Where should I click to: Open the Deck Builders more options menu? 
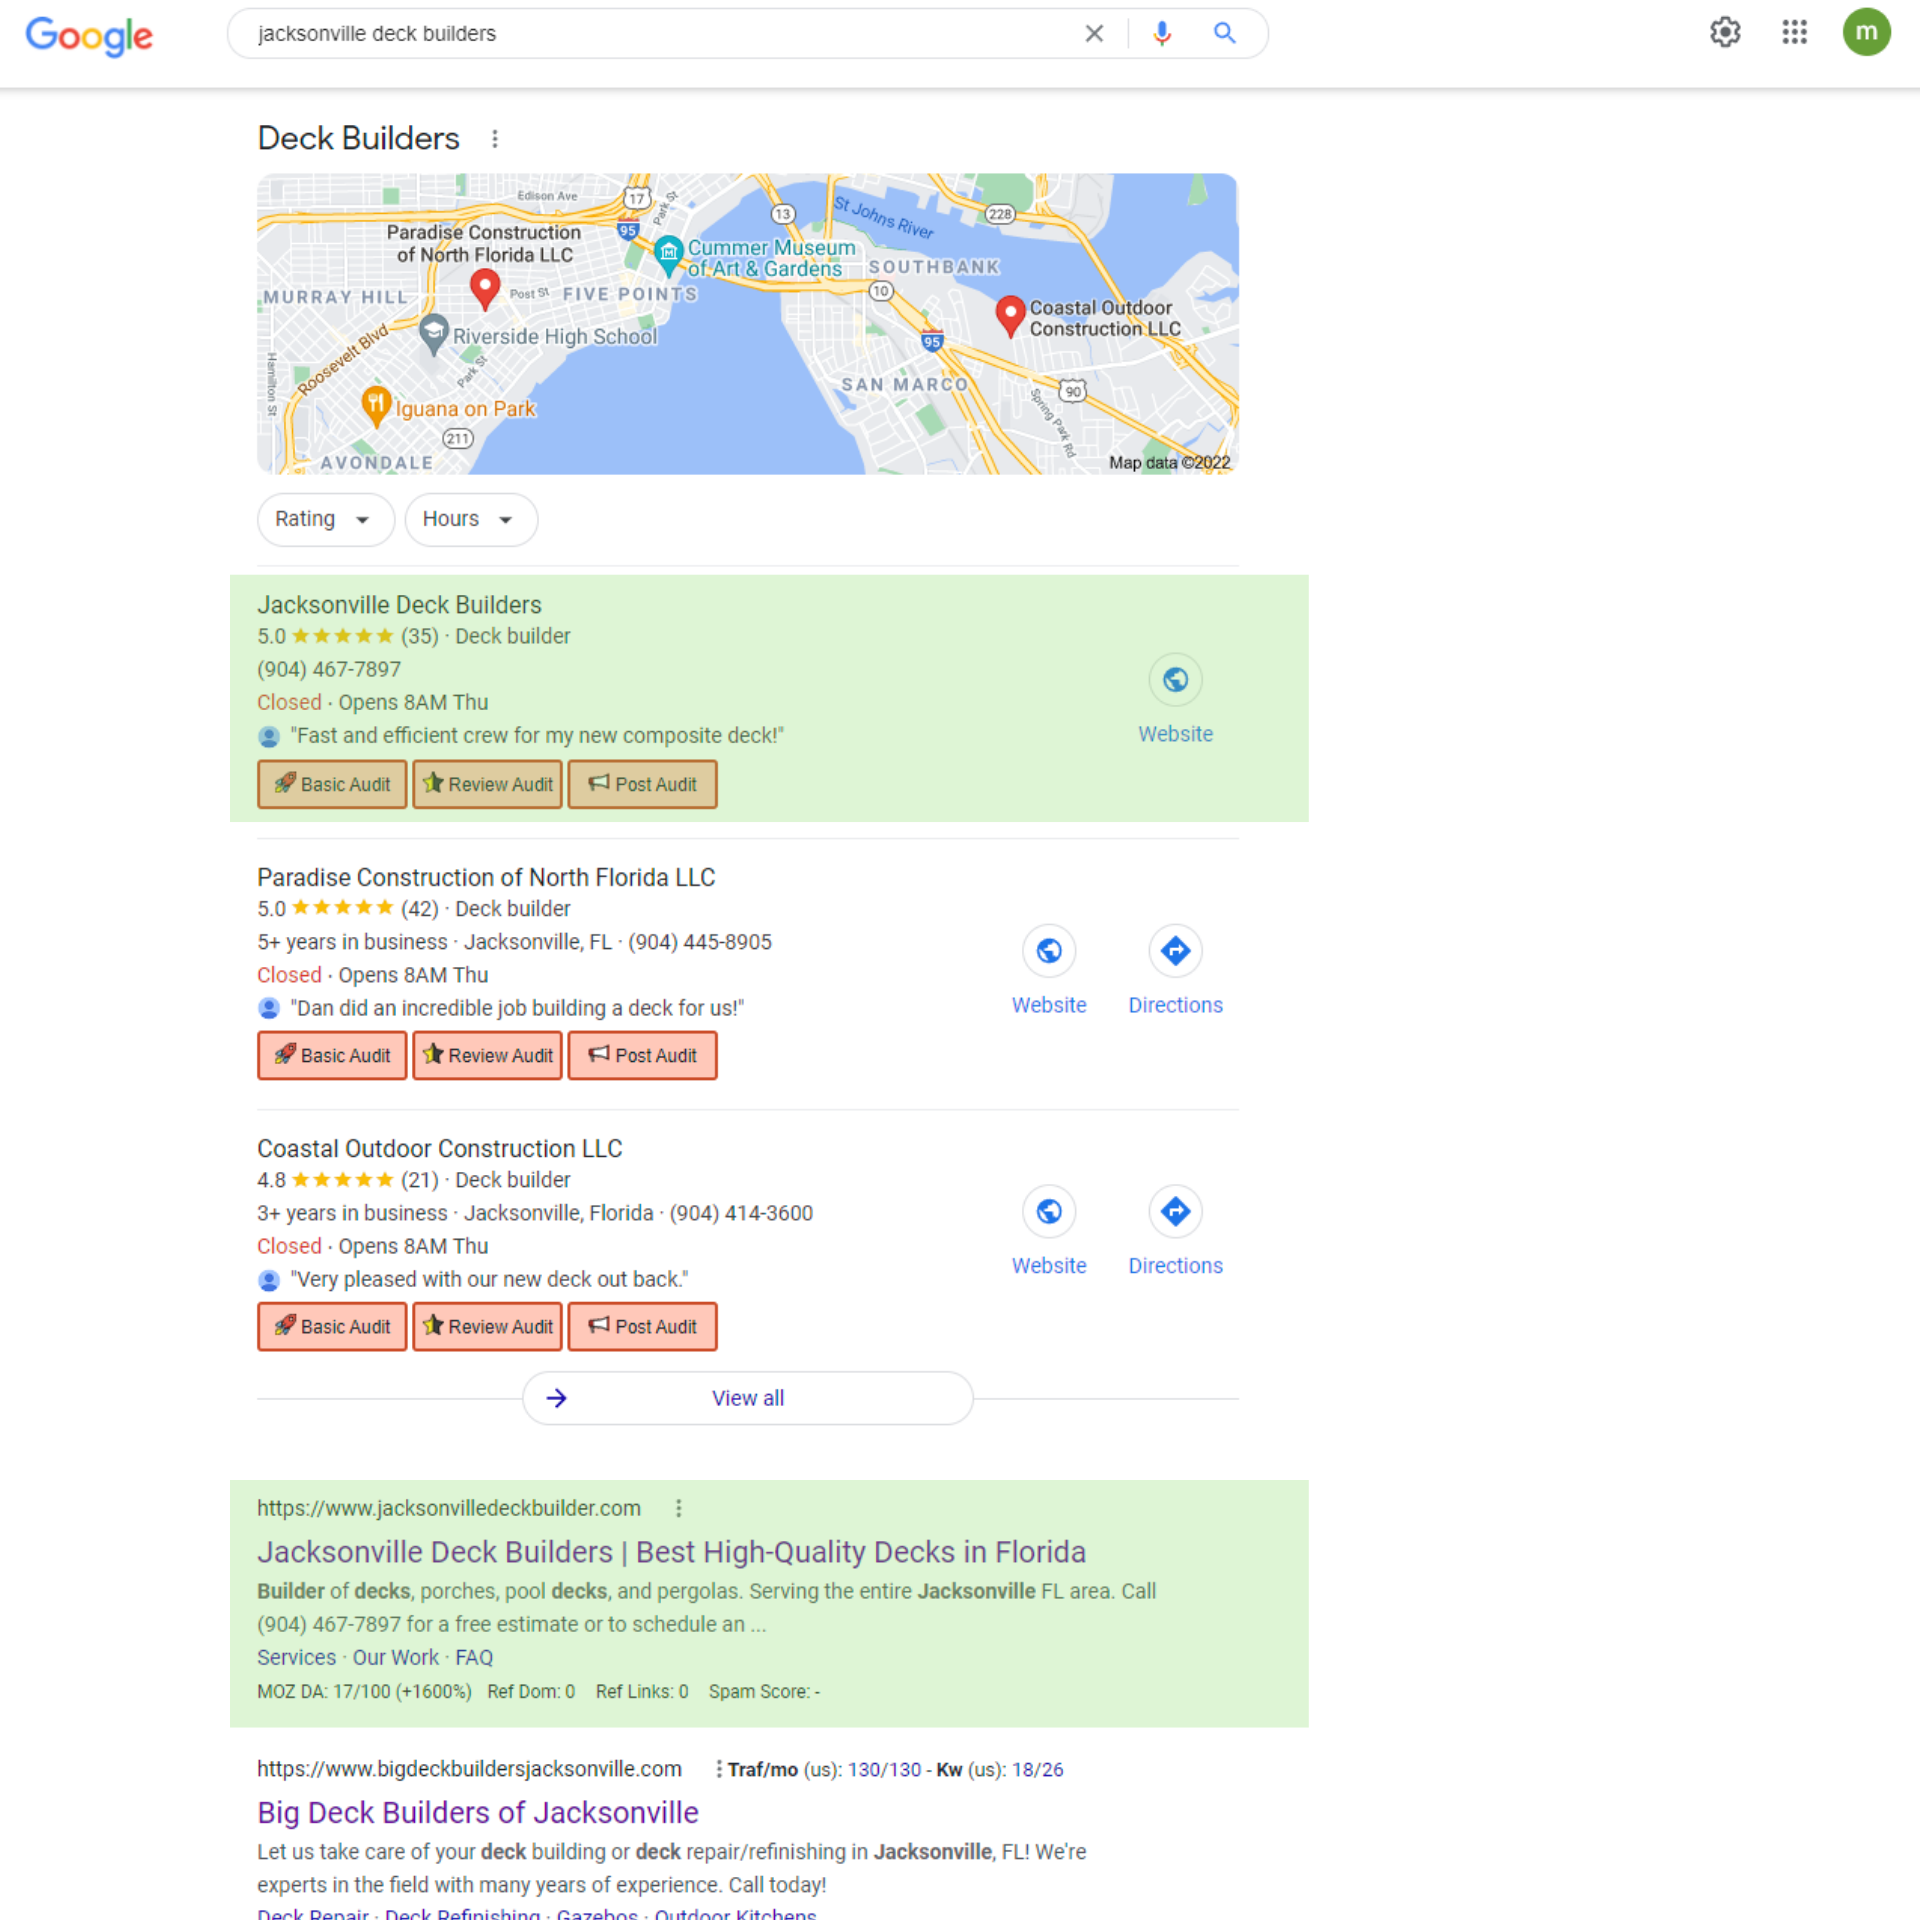pos(494,139)
